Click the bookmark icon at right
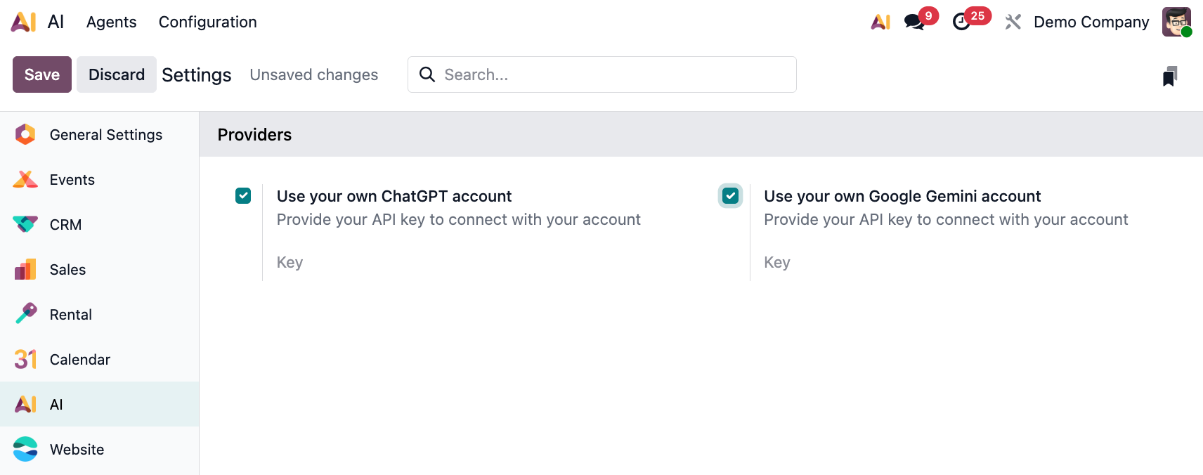 point(1169,77)
